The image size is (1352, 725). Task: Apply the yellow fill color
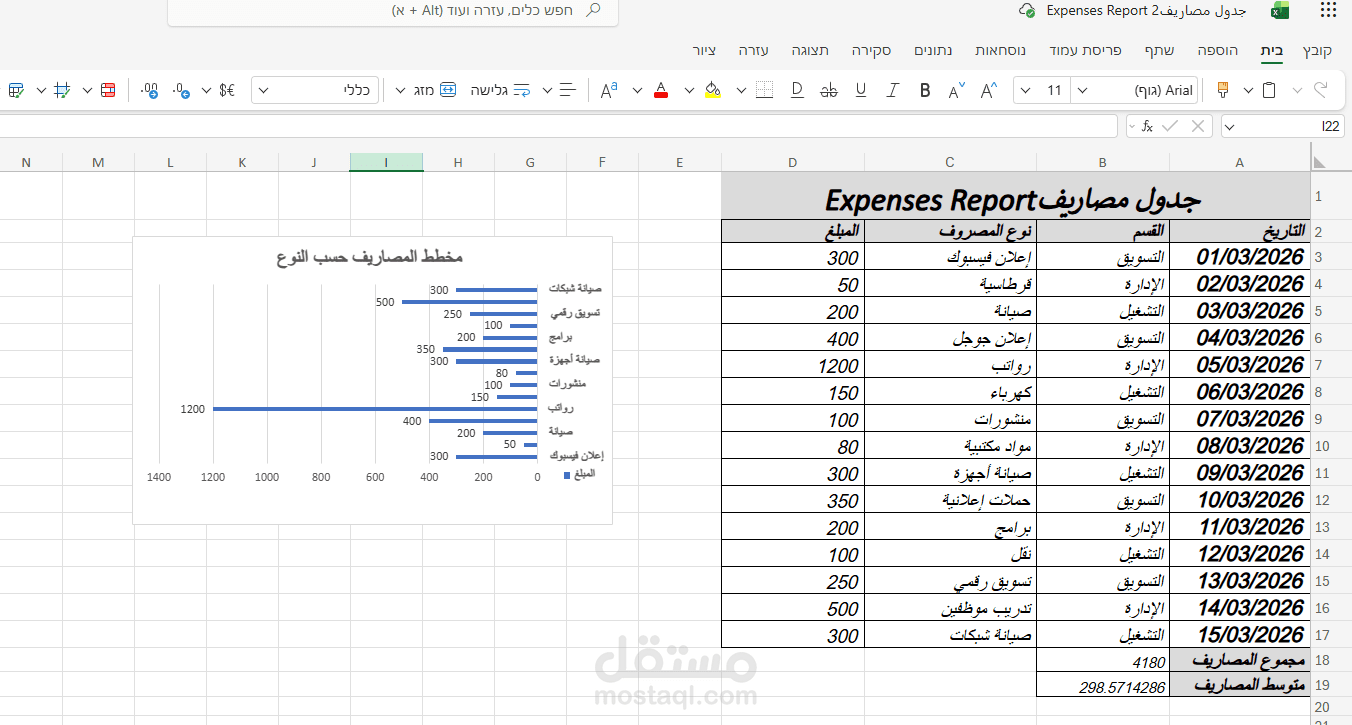pyautogui.click(x=712, y=90)
